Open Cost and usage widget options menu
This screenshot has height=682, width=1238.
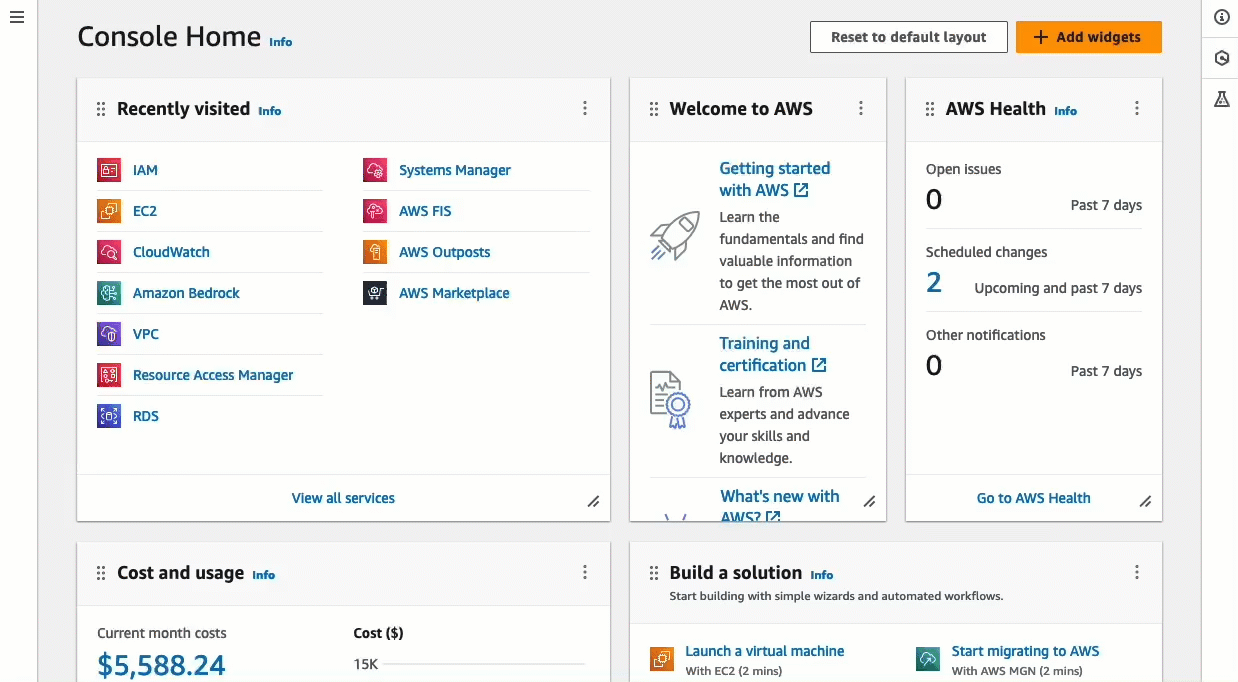[x=585, y=573]
